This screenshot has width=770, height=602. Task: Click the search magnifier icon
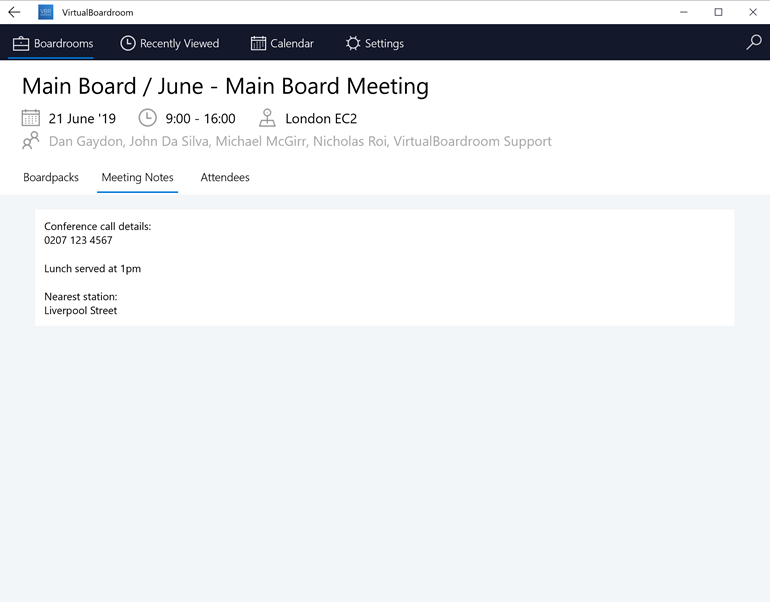pos(754,43)
